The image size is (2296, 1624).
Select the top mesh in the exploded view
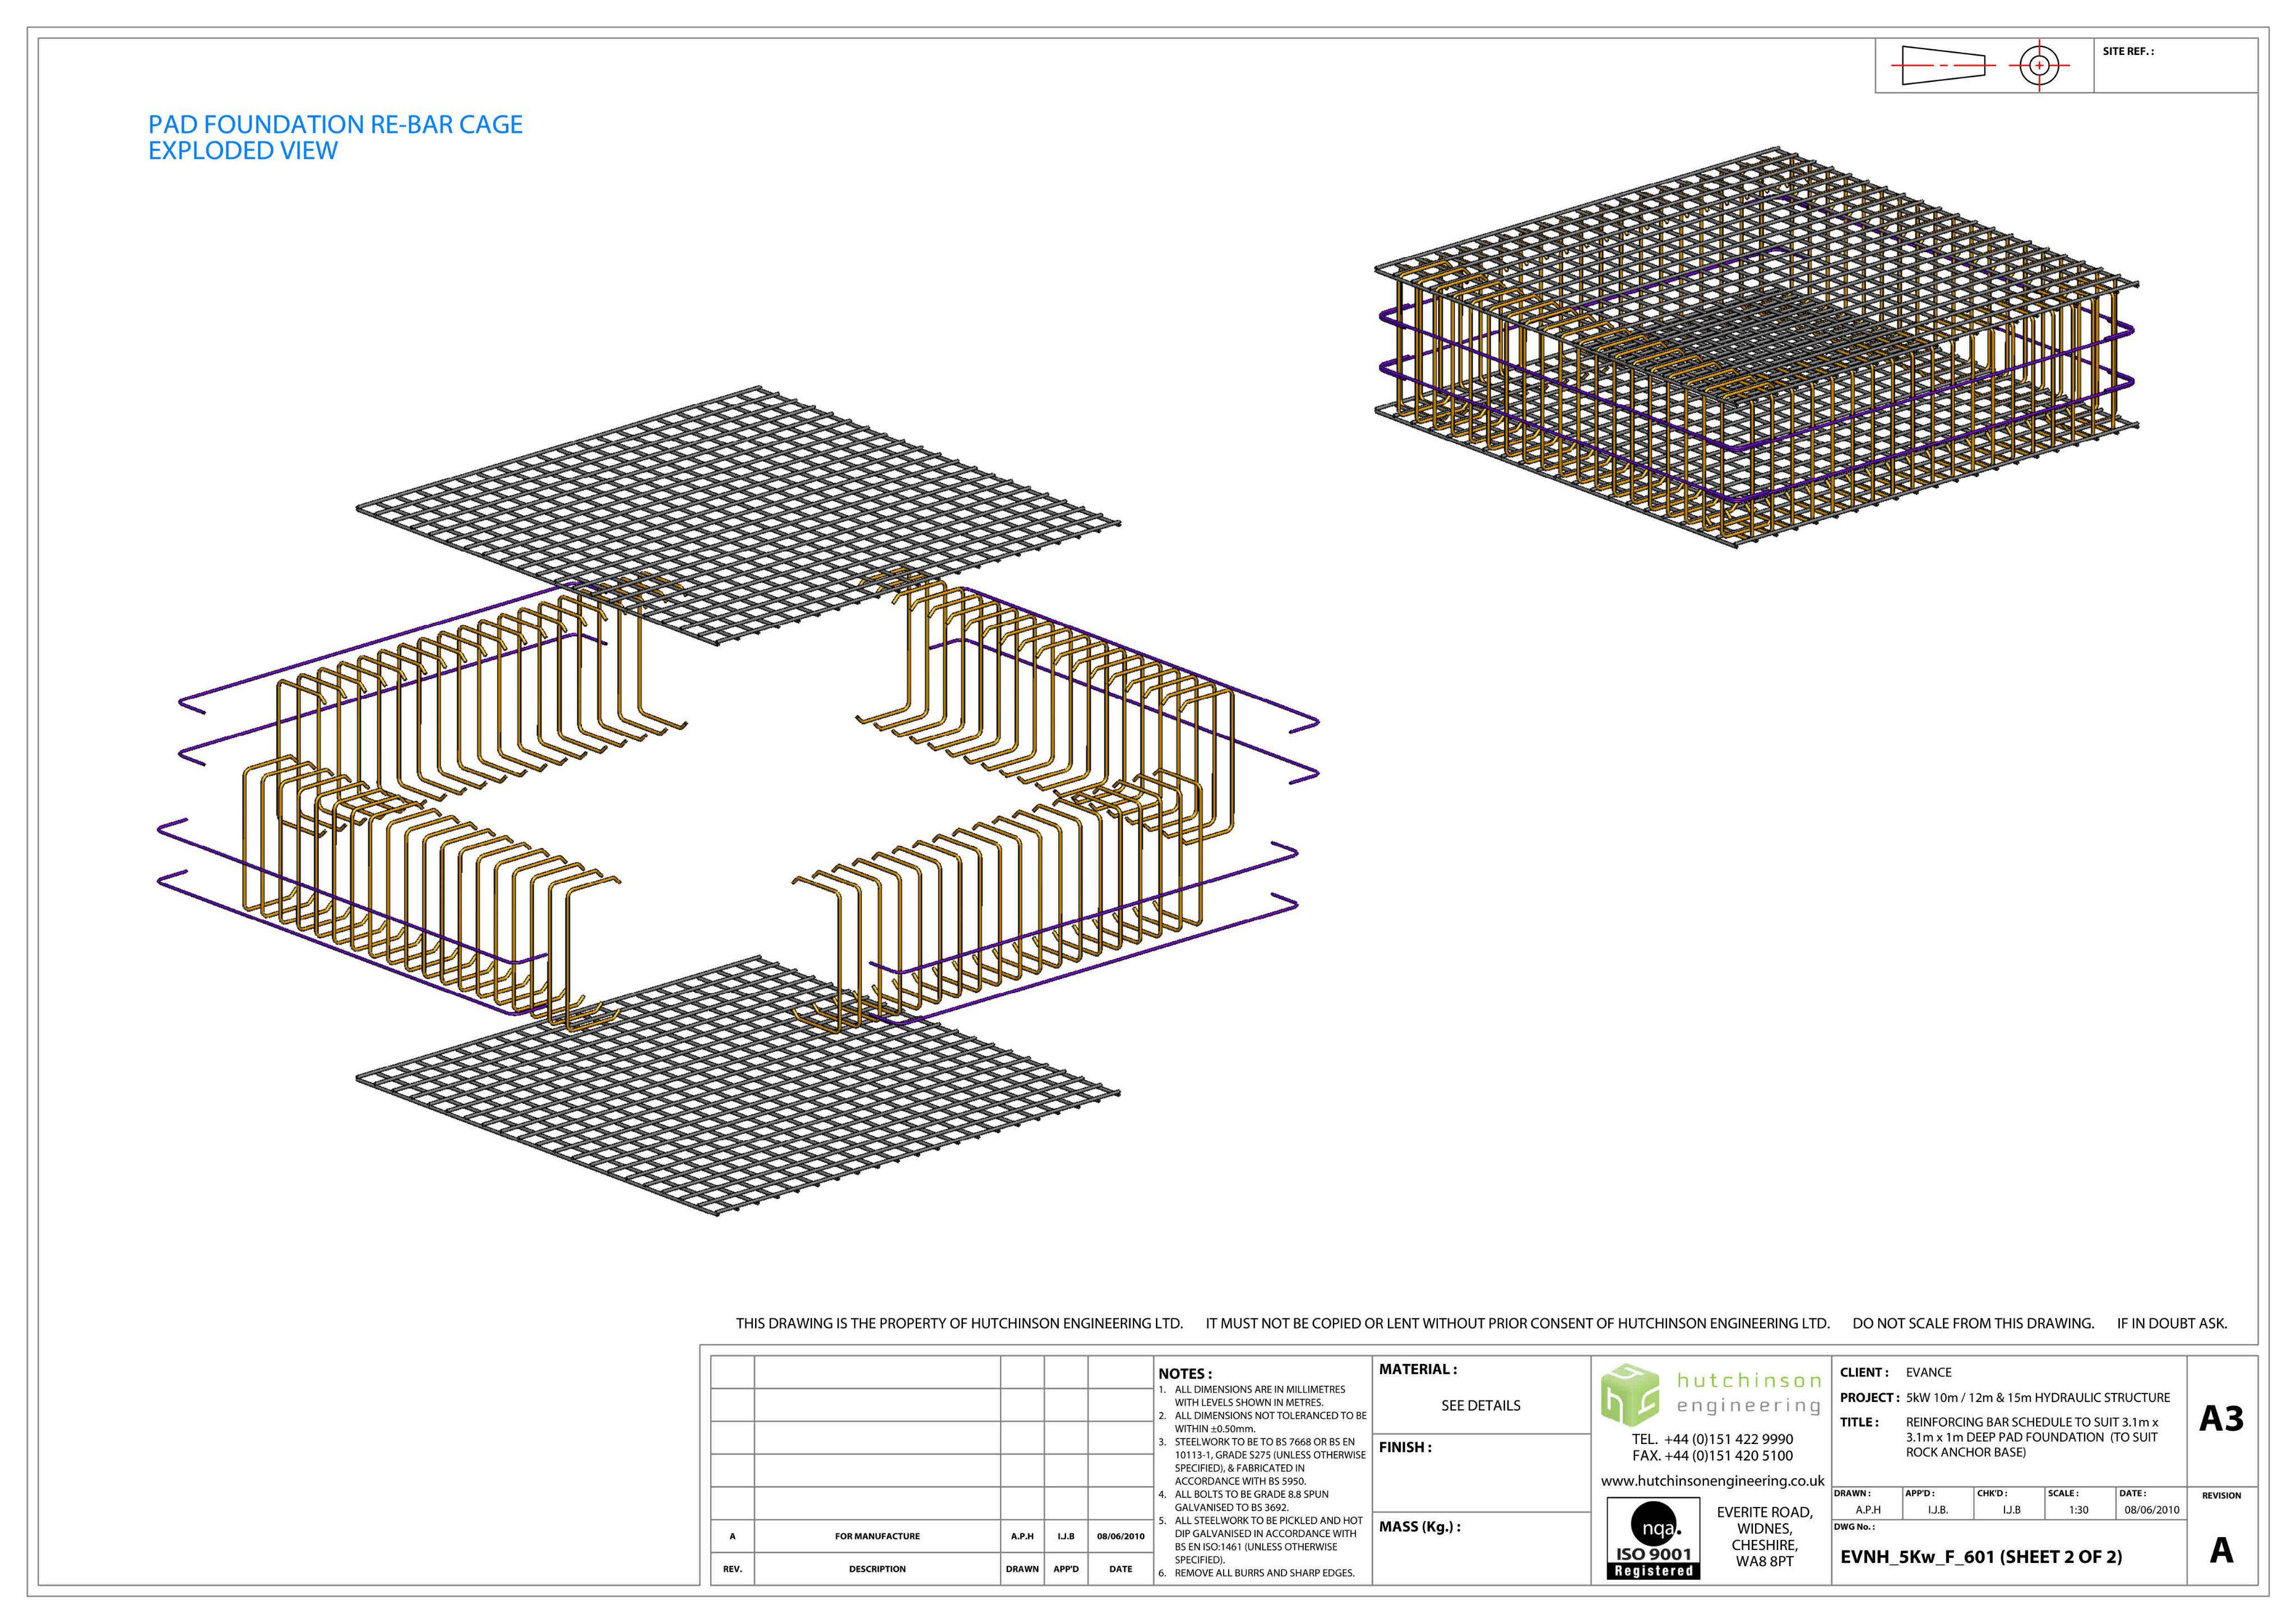coord(738,516)
